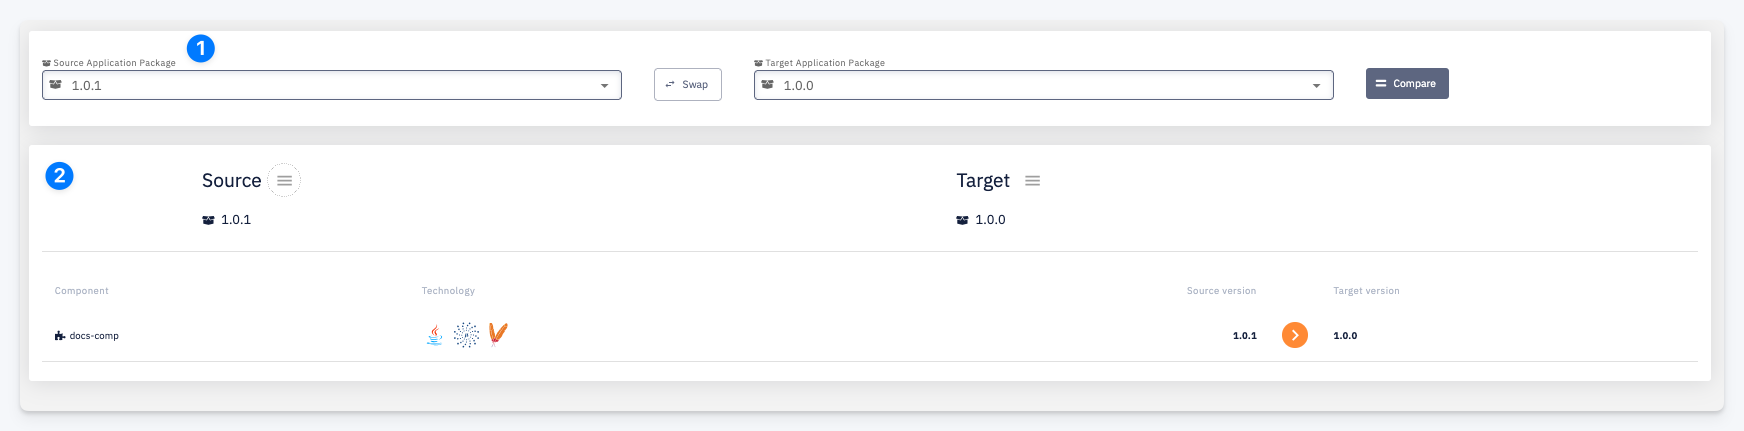Image resolution: width=1744 pixels, height=431 pixels.
Task: Click the Component column header
Action: click(x=82, y=291)
